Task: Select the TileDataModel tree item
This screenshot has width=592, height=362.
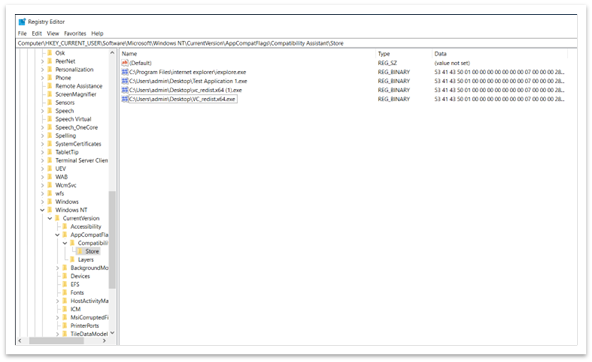Action: coord(89,334)
